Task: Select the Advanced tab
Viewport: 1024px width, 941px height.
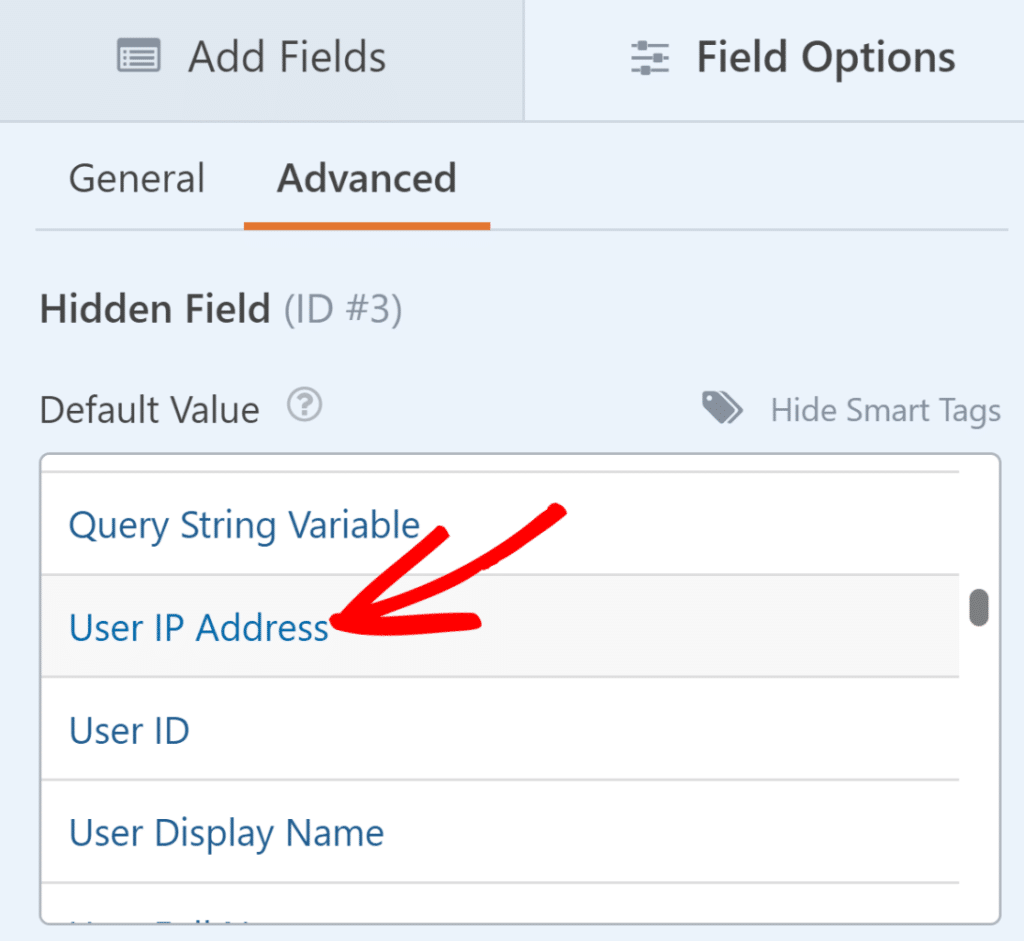Action: tap(366, 178)
